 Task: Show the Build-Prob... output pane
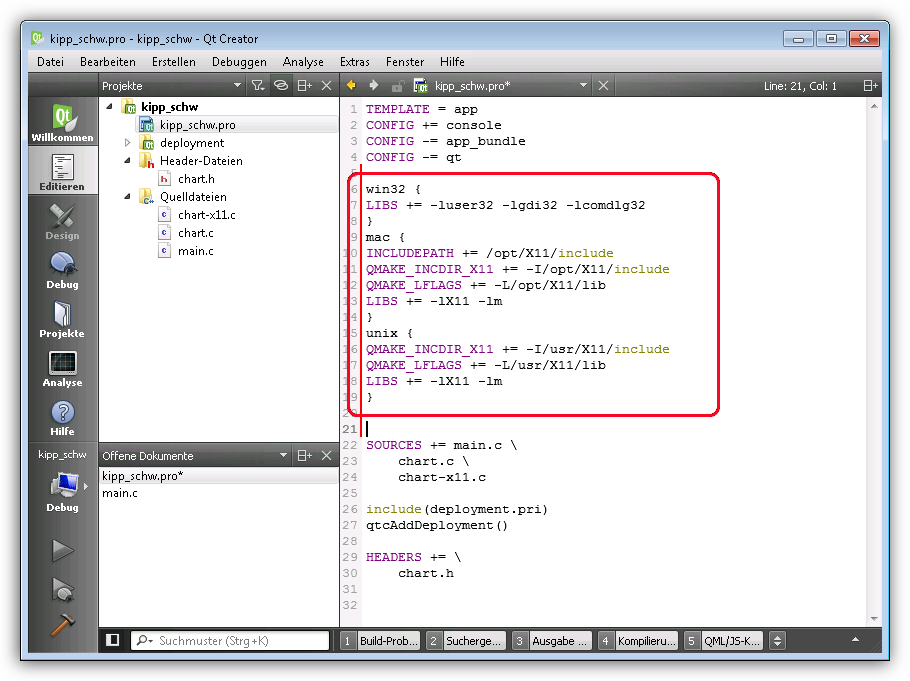pos(380,641)
